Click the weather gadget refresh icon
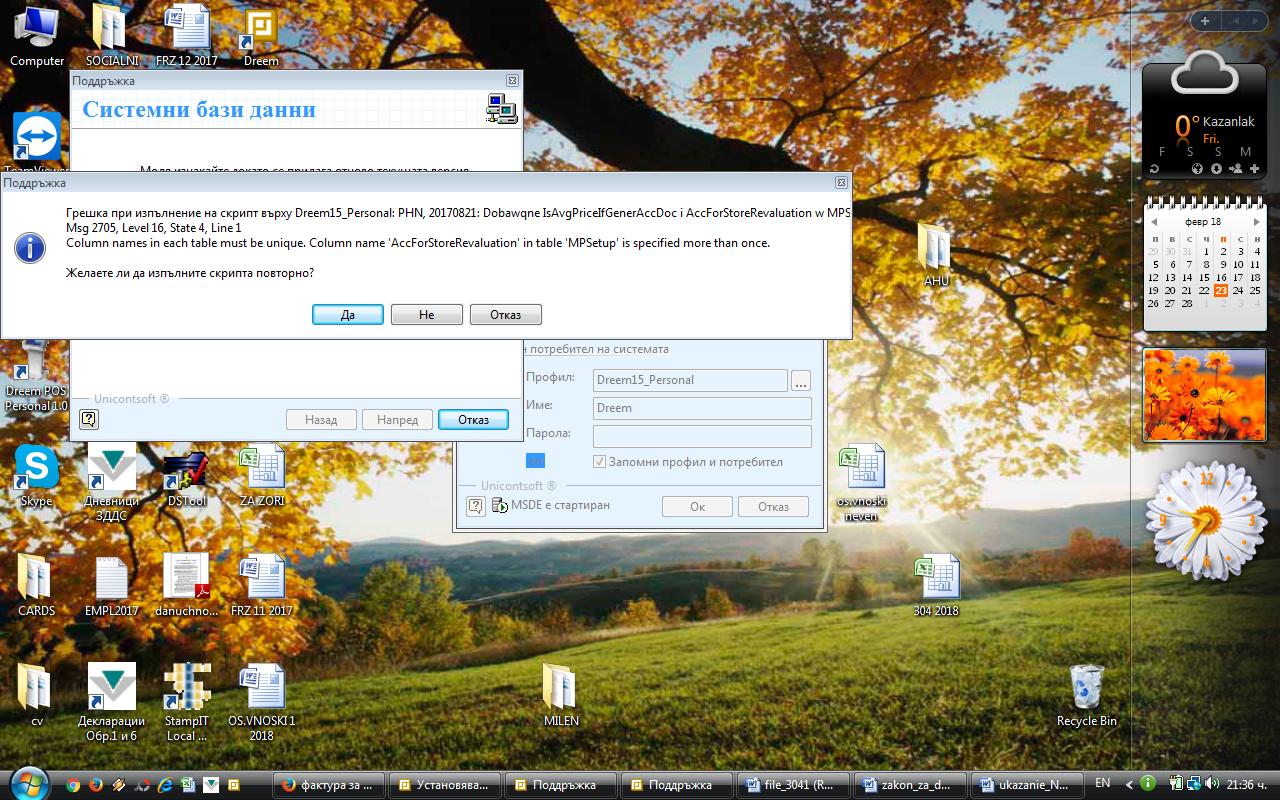This screenshot has height=800, width=1280. (1155, 169)
